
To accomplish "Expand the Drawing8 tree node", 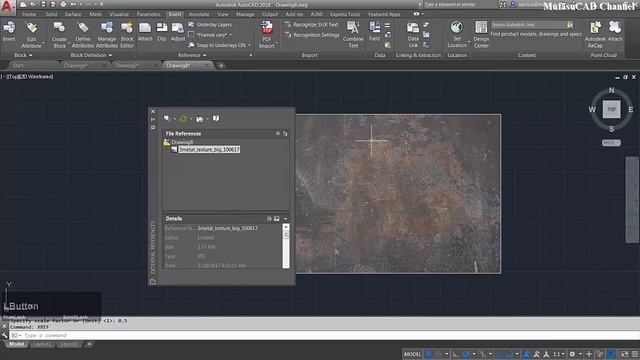I will coord(167,142).
